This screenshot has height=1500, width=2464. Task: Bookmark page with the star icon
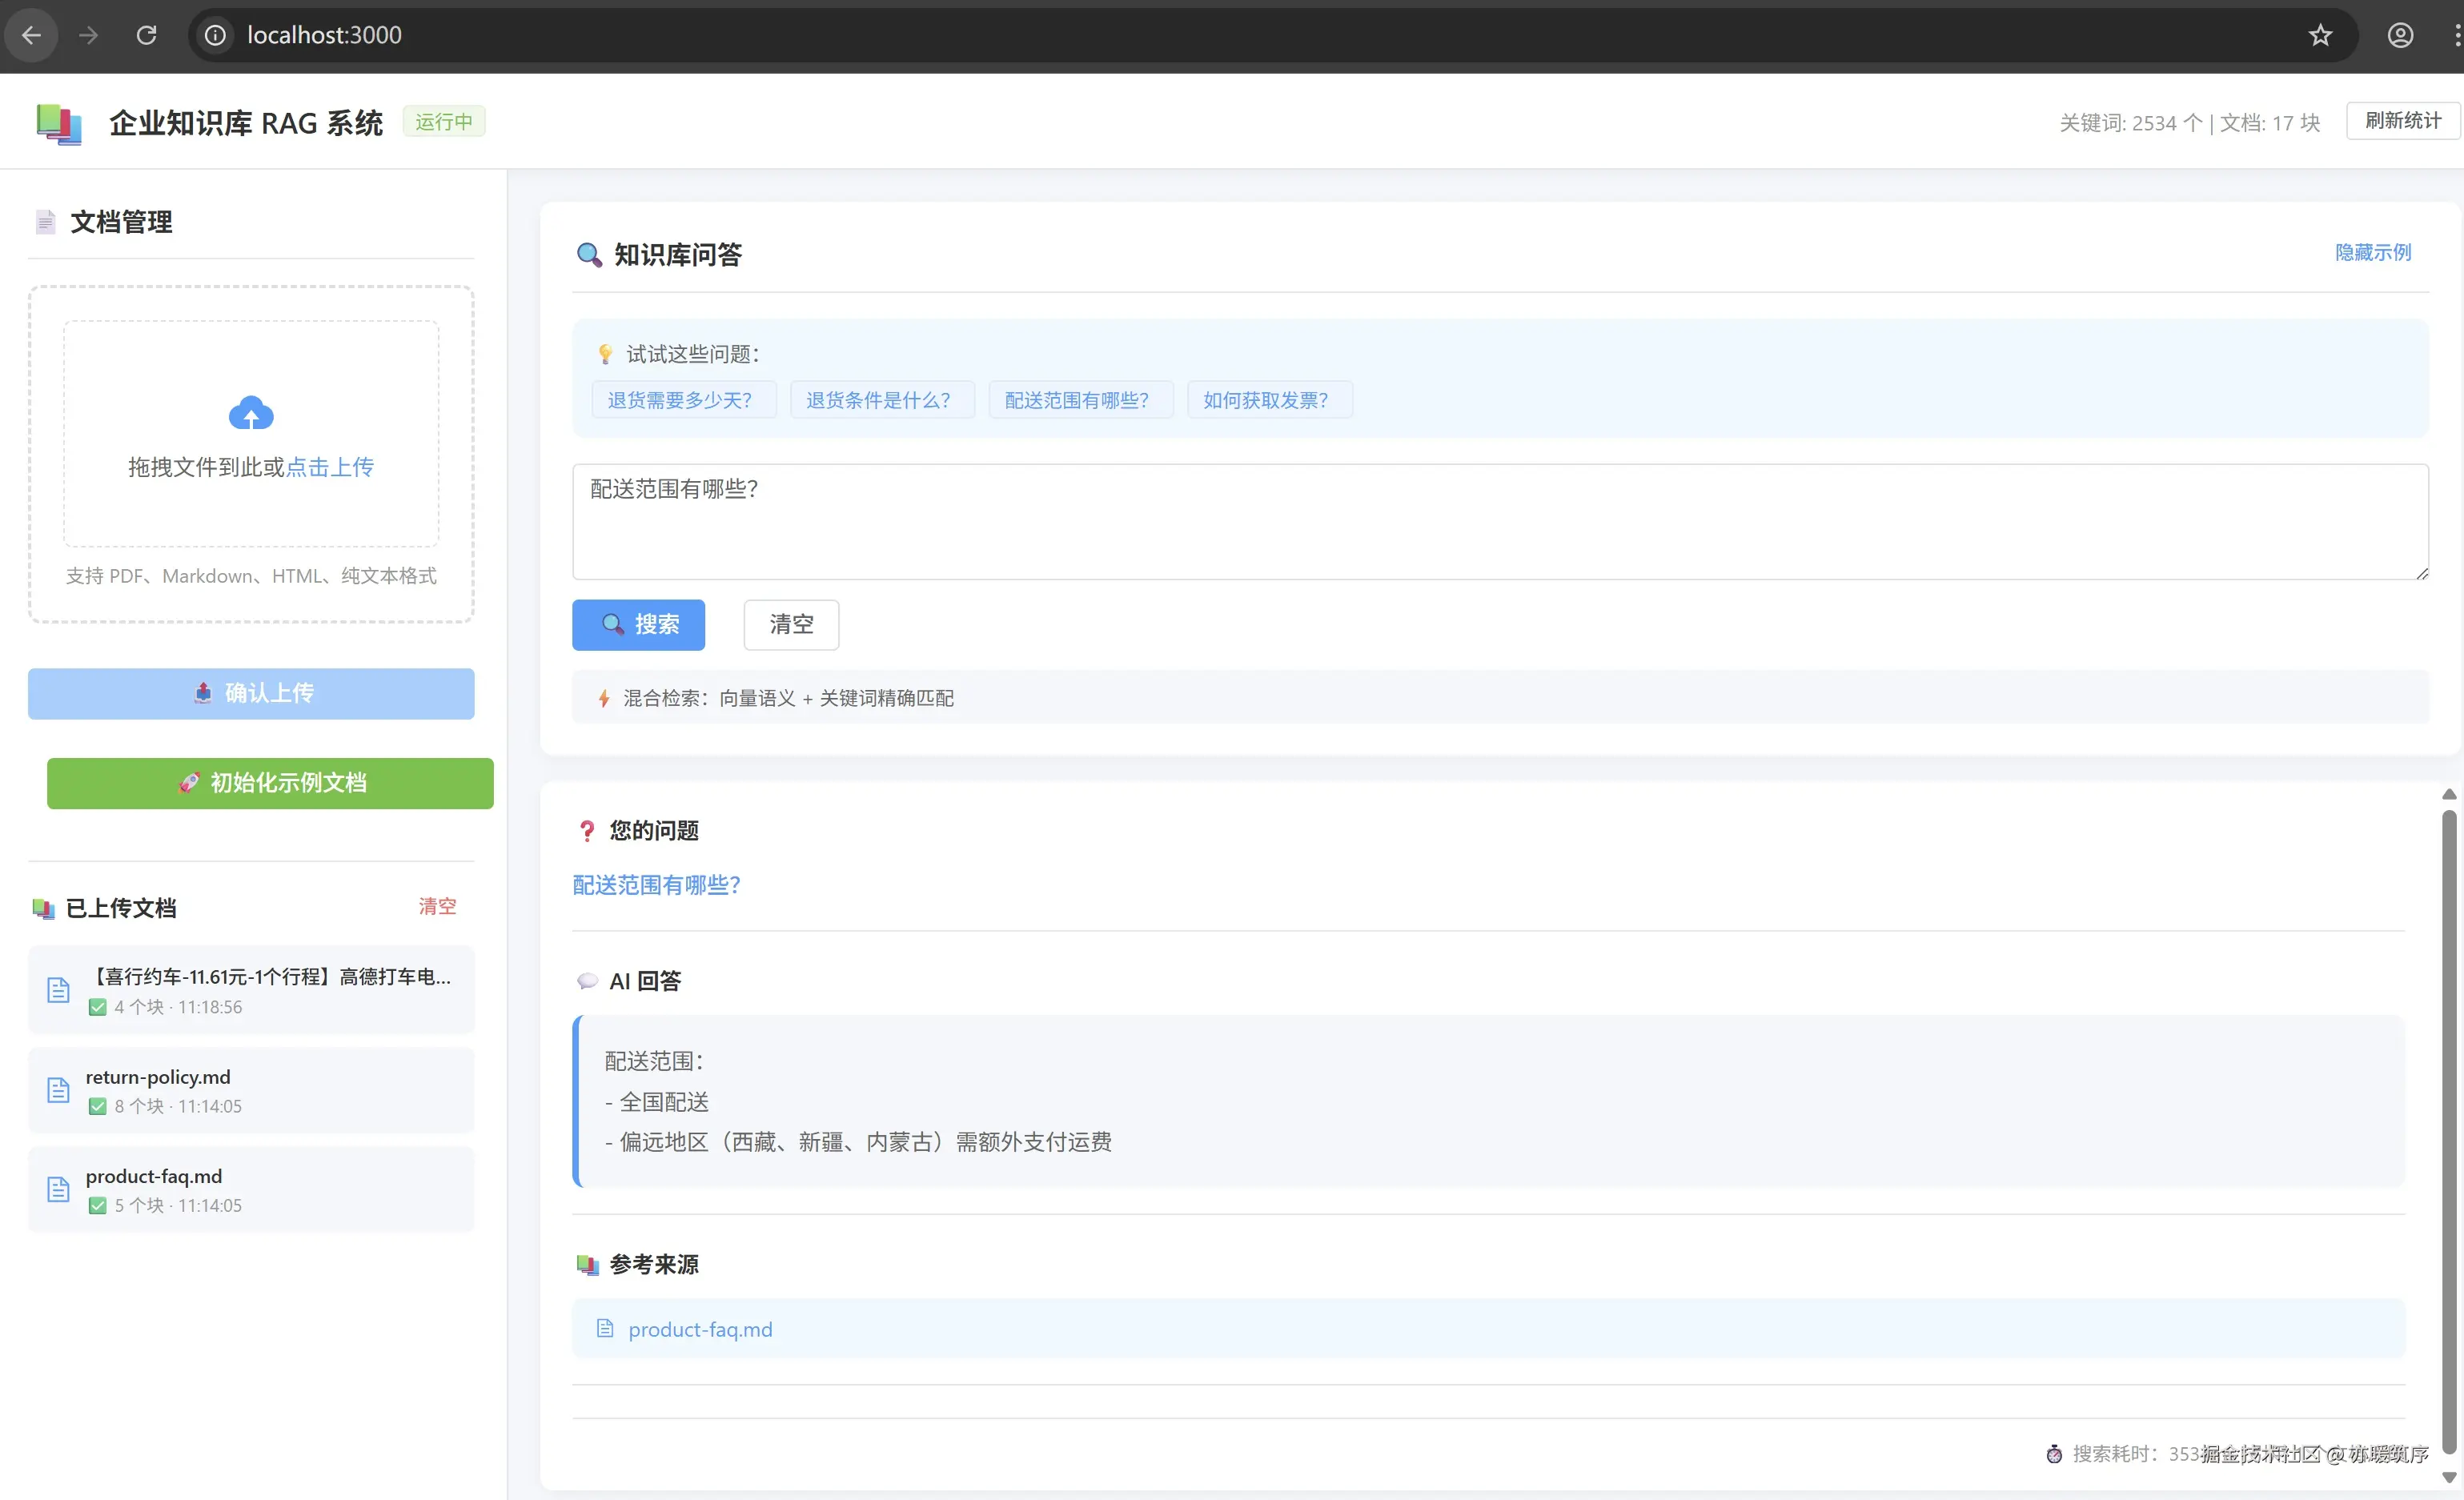pos(2320,36)
